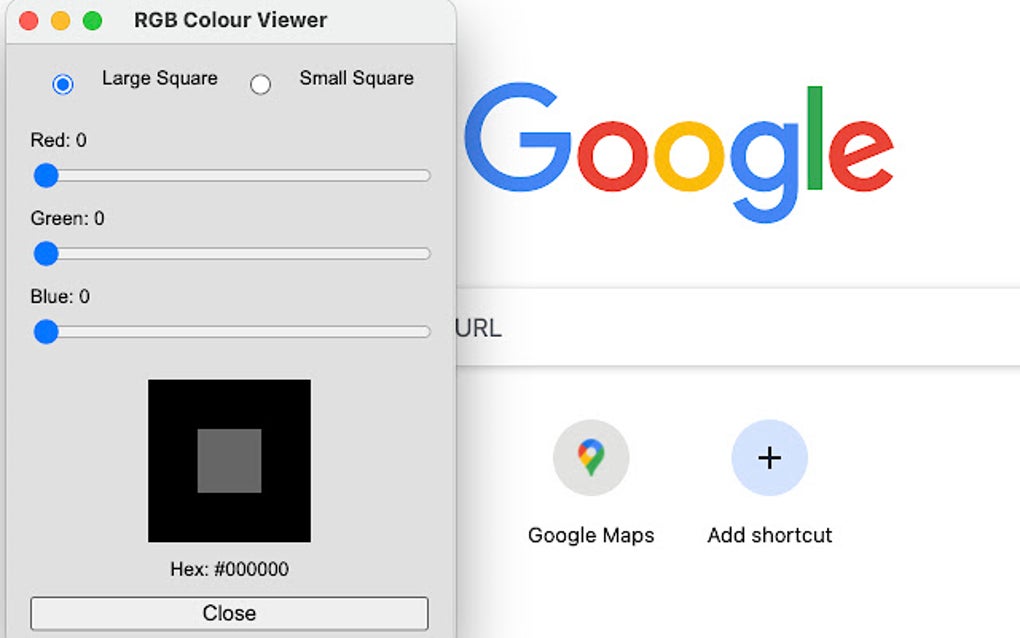Click the inner grey square preview
1020x638 pixels.
(x=229, y=462)
